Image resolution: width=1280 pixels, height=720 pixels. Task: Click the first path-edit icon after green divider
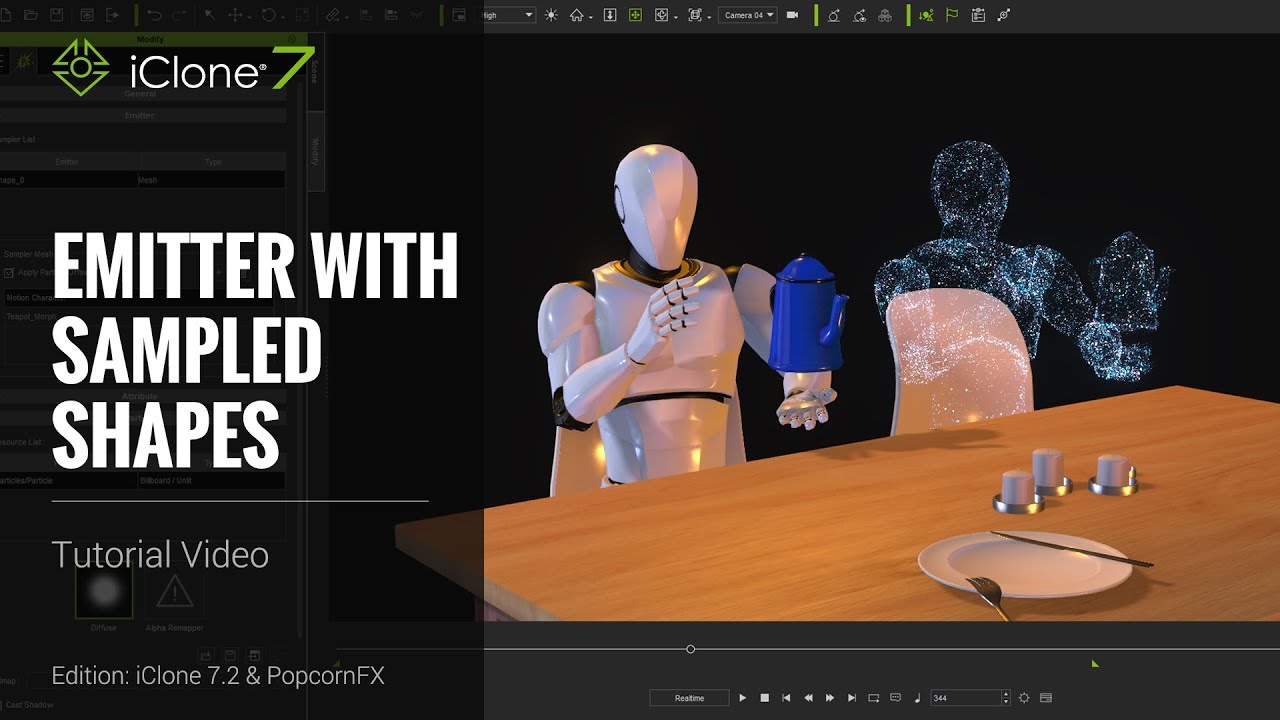click(x=833, y=15)
